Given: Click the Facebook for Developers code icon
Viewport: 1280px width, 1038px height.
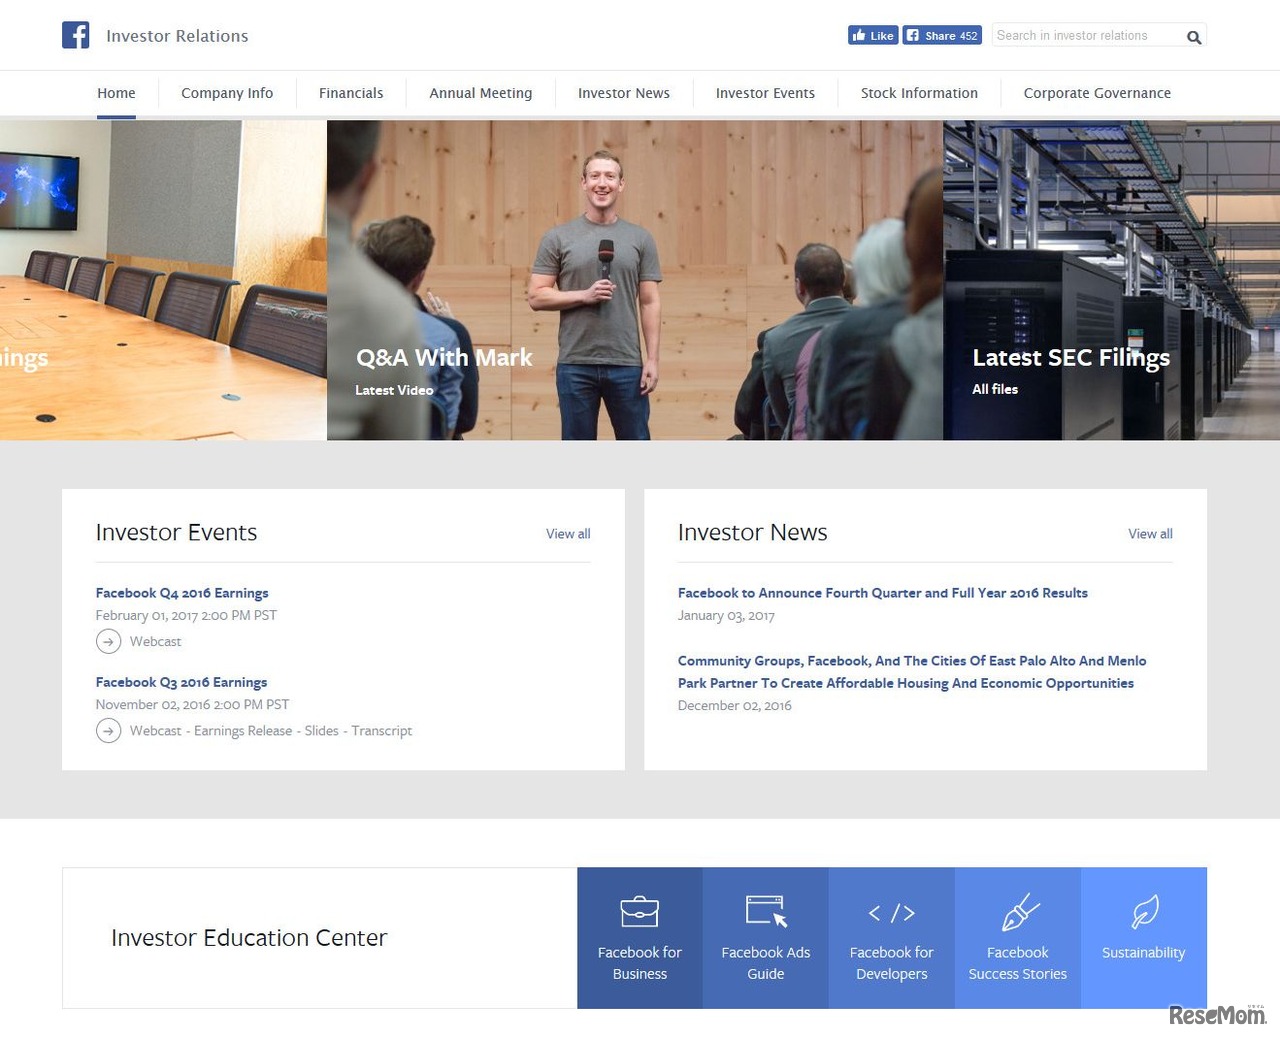Looking at the screenshot, I should point(891,912).
